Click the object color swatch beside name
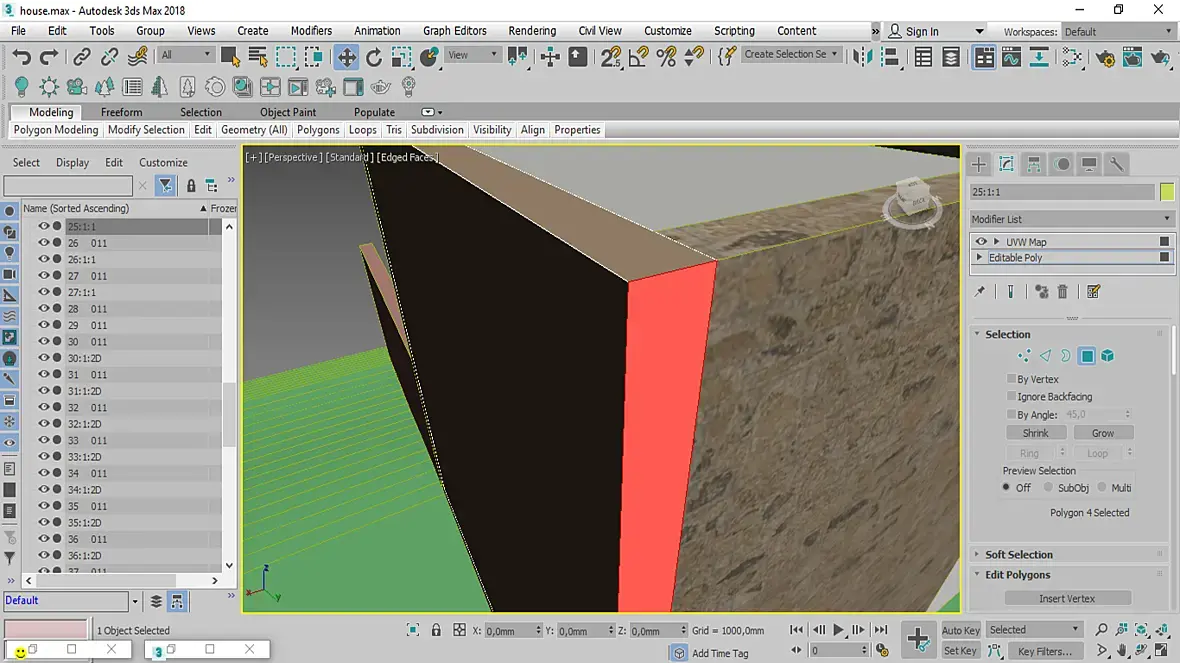This screenshot has height=663, width=1180. click(1167, 191)
